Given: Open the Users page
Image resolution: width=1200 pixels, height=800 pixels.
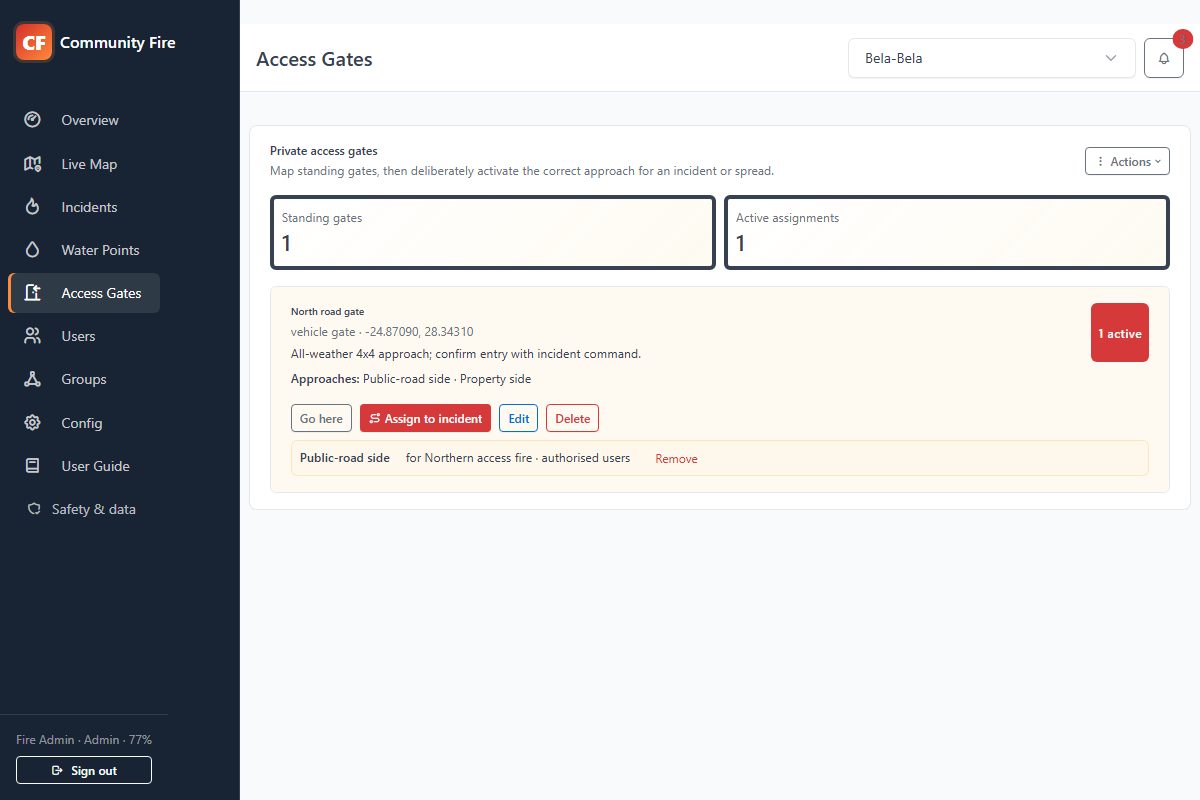Looking at the screenshot, I should tap(84, 336).
